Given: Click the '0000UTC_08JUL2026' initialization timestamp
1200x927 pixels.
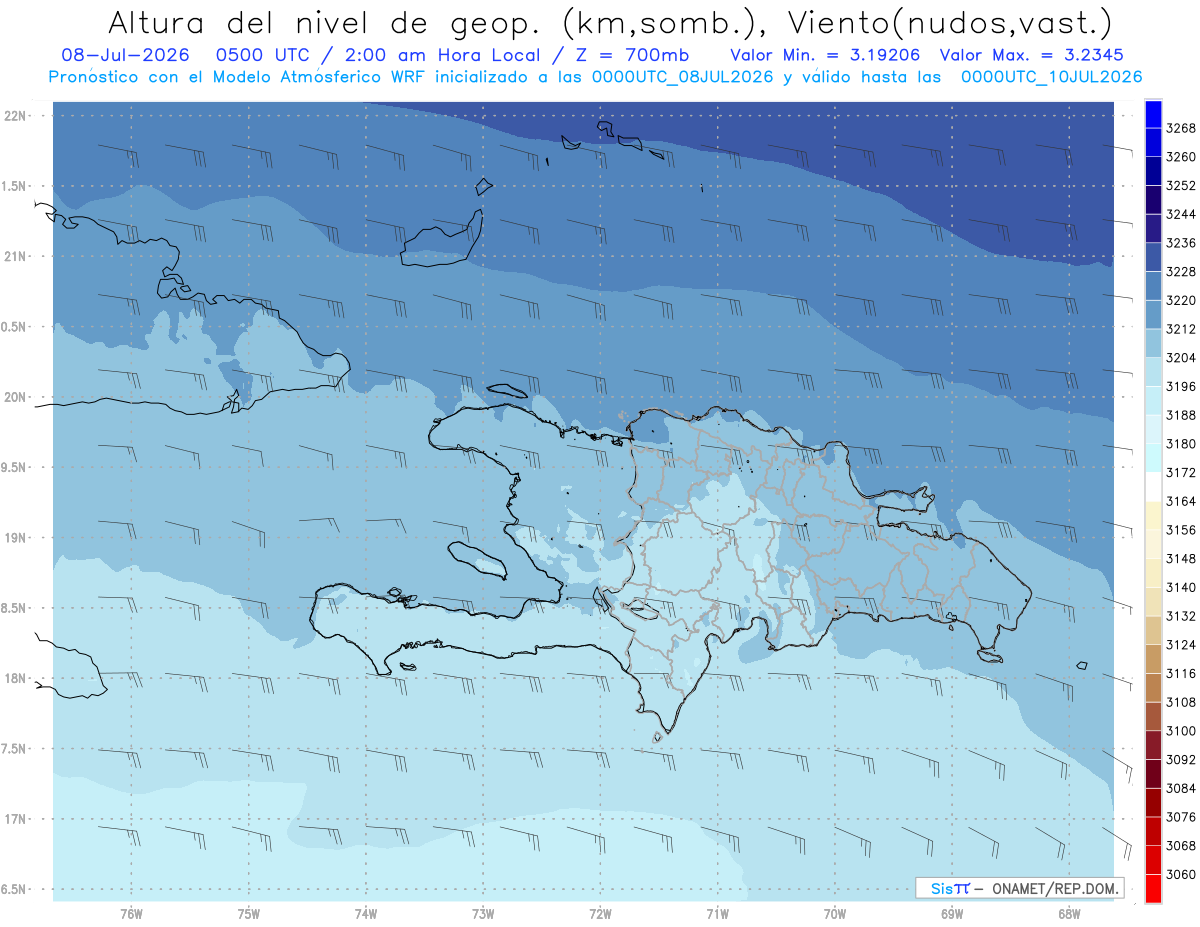Looking at the screenshot, I should [x=683, y=76].
